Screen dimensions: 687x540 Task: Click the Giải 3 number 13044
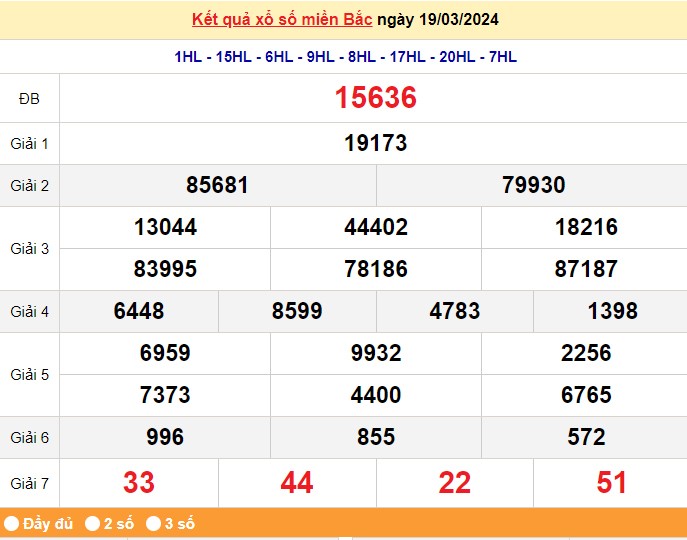[165, 227]
